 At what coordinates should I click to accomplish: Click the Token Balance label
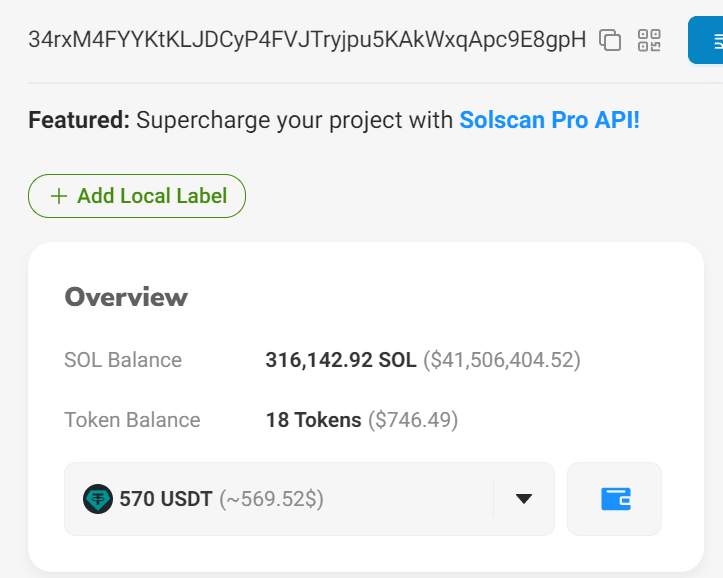pos(132,420)
